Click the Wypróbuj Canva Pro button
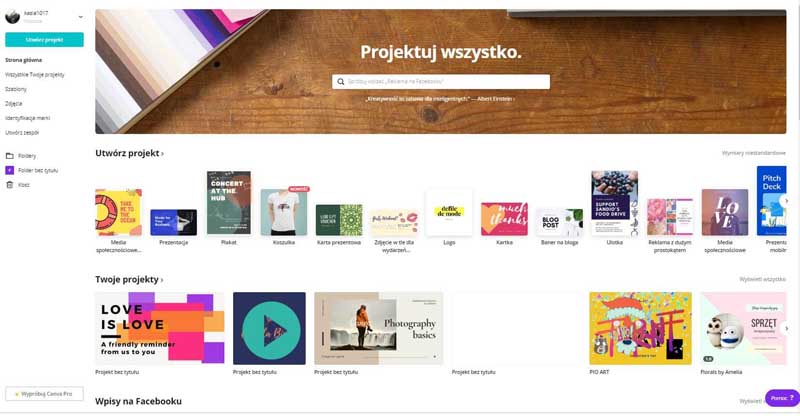 44,394
